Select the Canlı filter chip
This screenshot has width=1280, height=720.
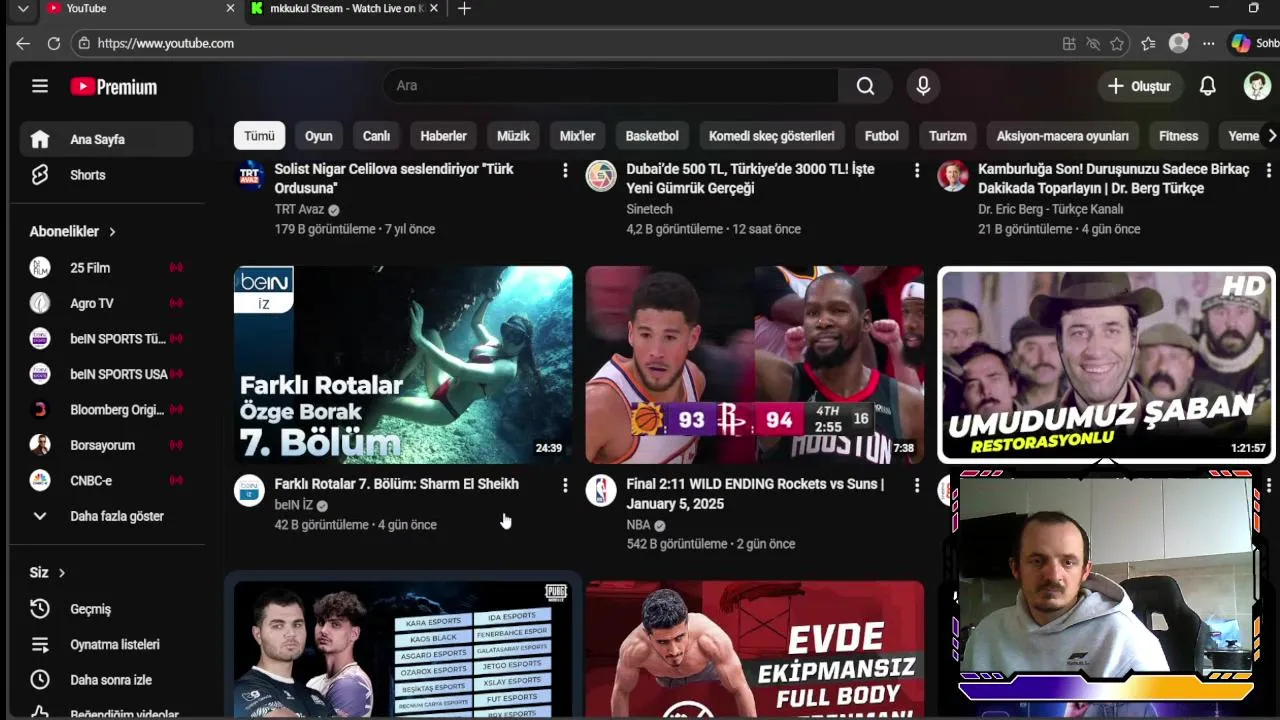coord(376,136)
